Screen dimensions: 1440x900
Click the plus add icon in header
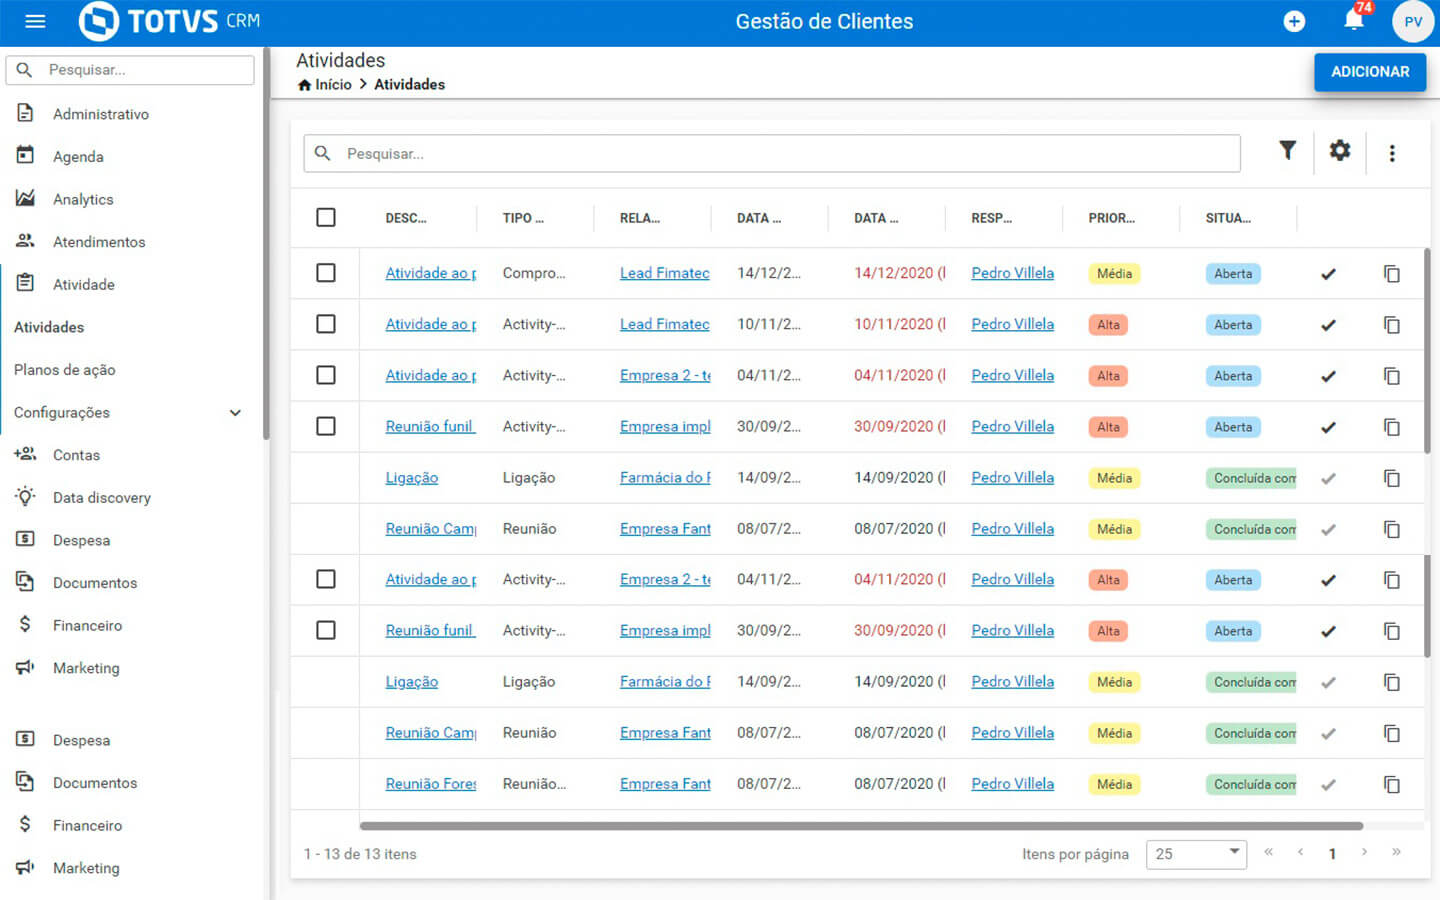[x=1294, y=21]
